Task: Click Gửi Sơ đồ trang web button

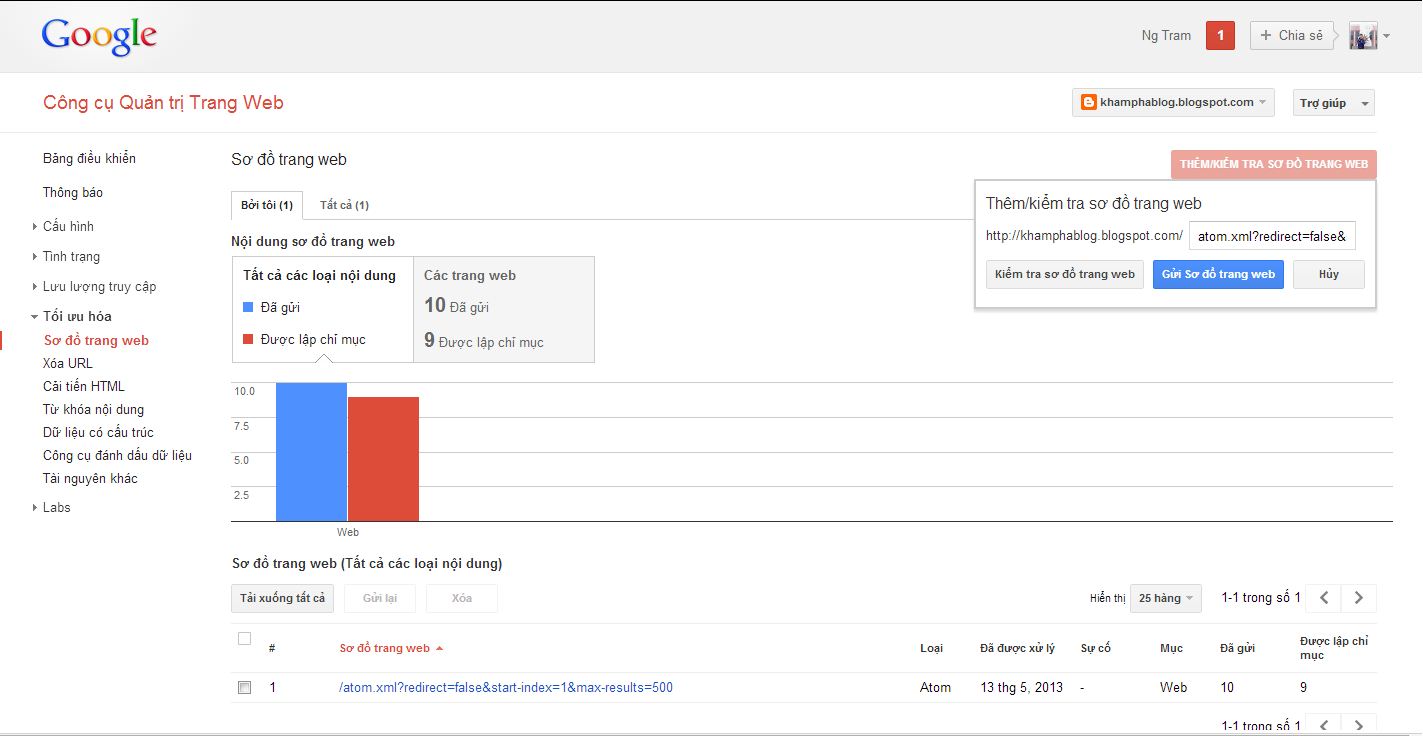Action: click(1218, 274)
